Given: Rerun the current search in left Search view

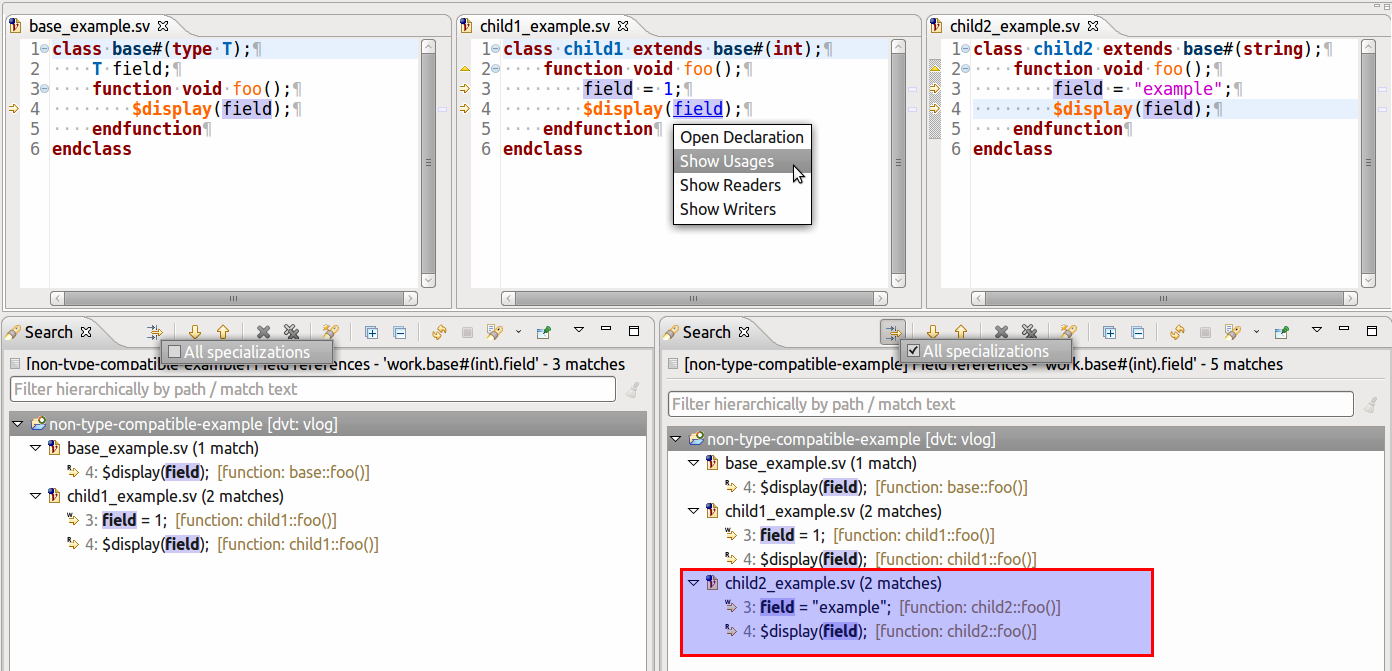Looking at the screenshot, I should [x=438, y=331].
